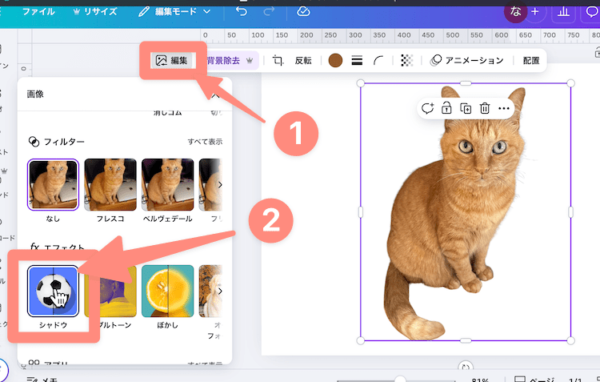This screenshot has width=600, height=382.
Task: Click the rotate handle below the cat image
Action: [x=465, y=367]
